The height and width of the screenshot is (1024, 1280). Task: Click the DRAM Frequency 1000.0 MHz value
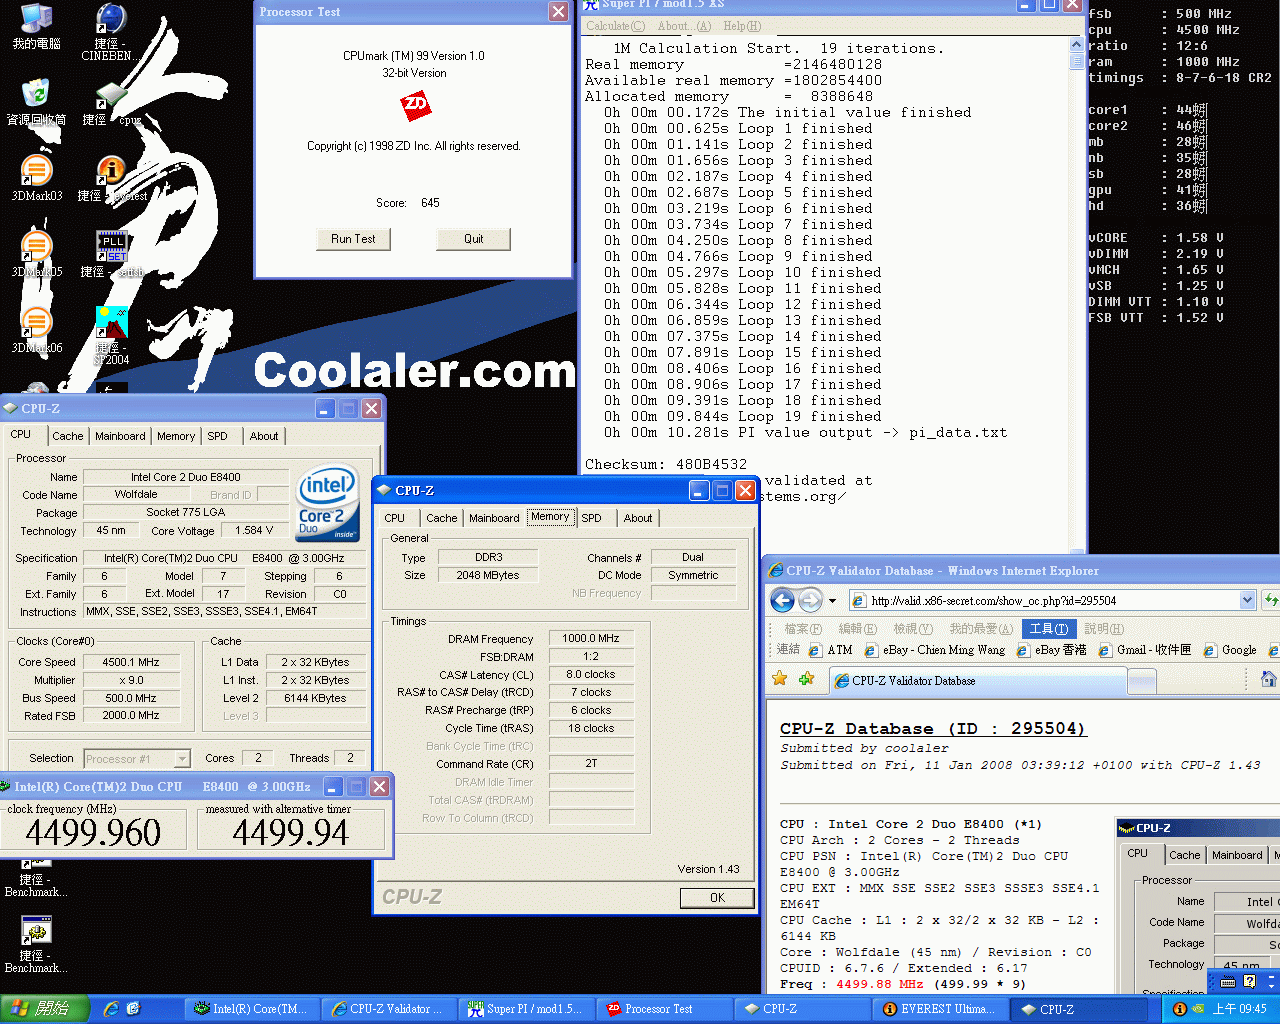pos(591,638)
